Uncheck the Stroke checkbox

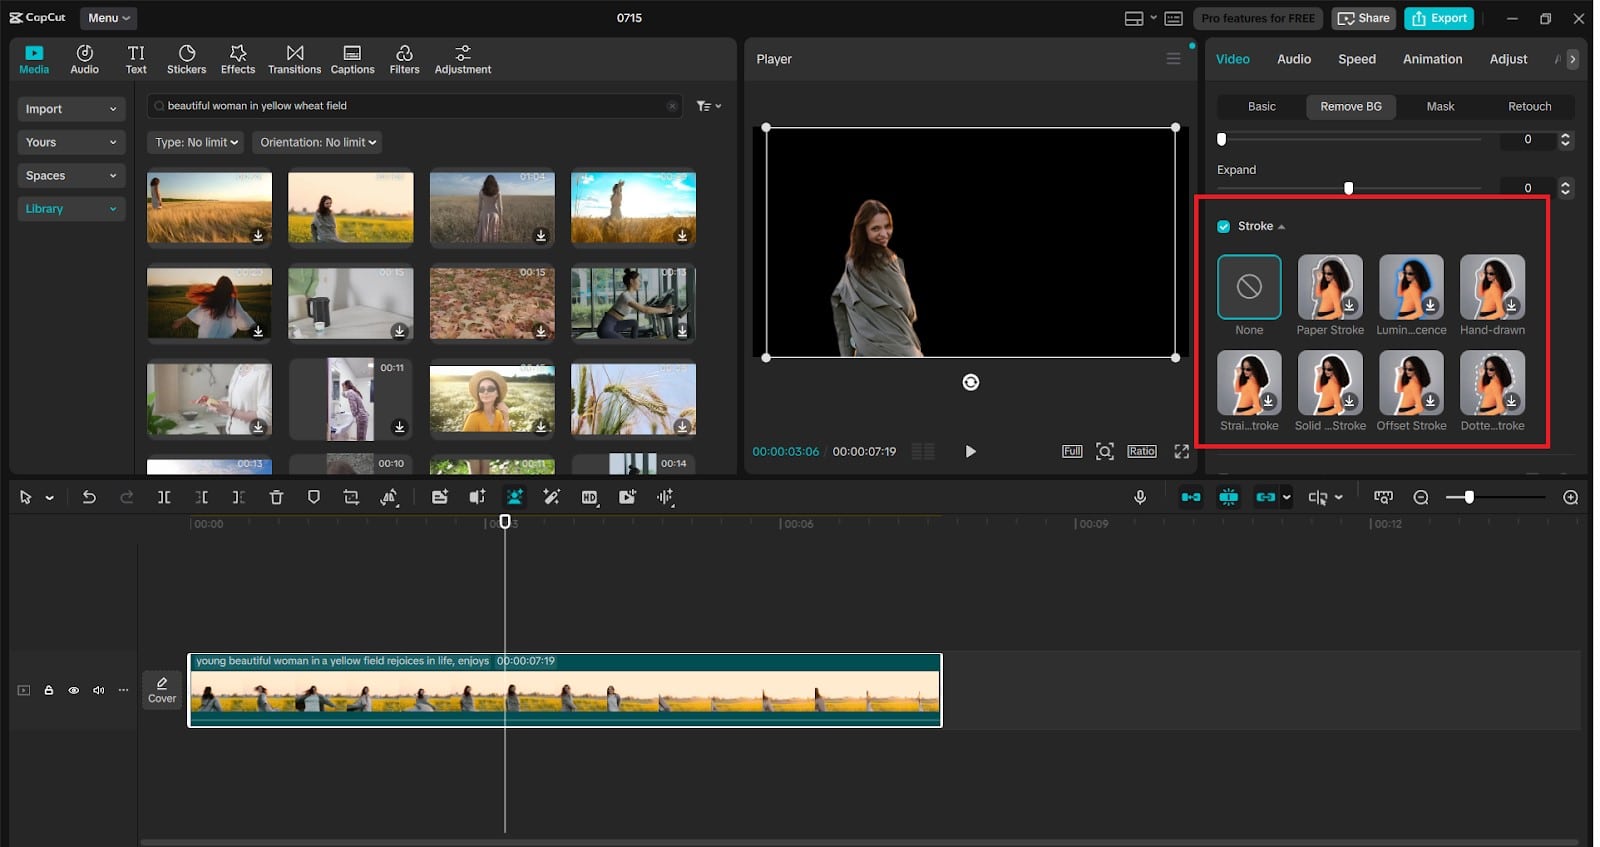pyautogui.click(x=1223, y=226)
